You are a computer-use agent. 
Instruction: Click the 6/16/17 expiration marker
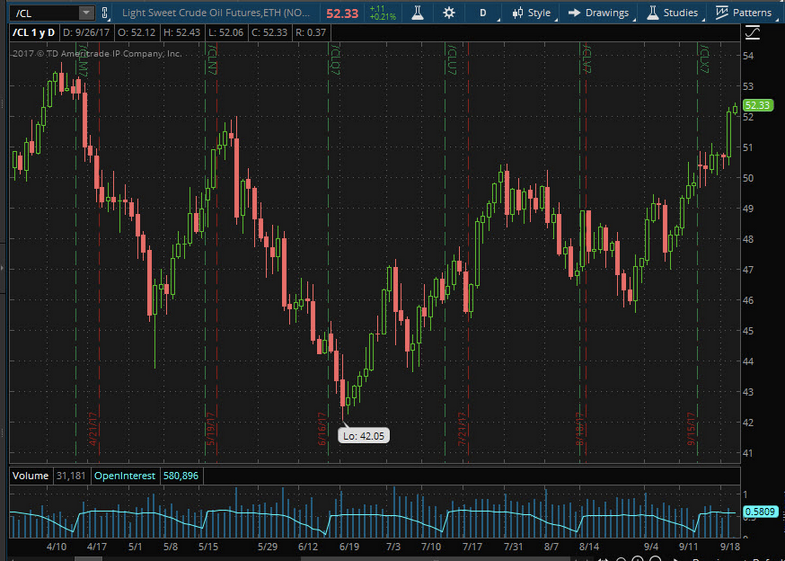pyautogui.click(x=321, y=429)
